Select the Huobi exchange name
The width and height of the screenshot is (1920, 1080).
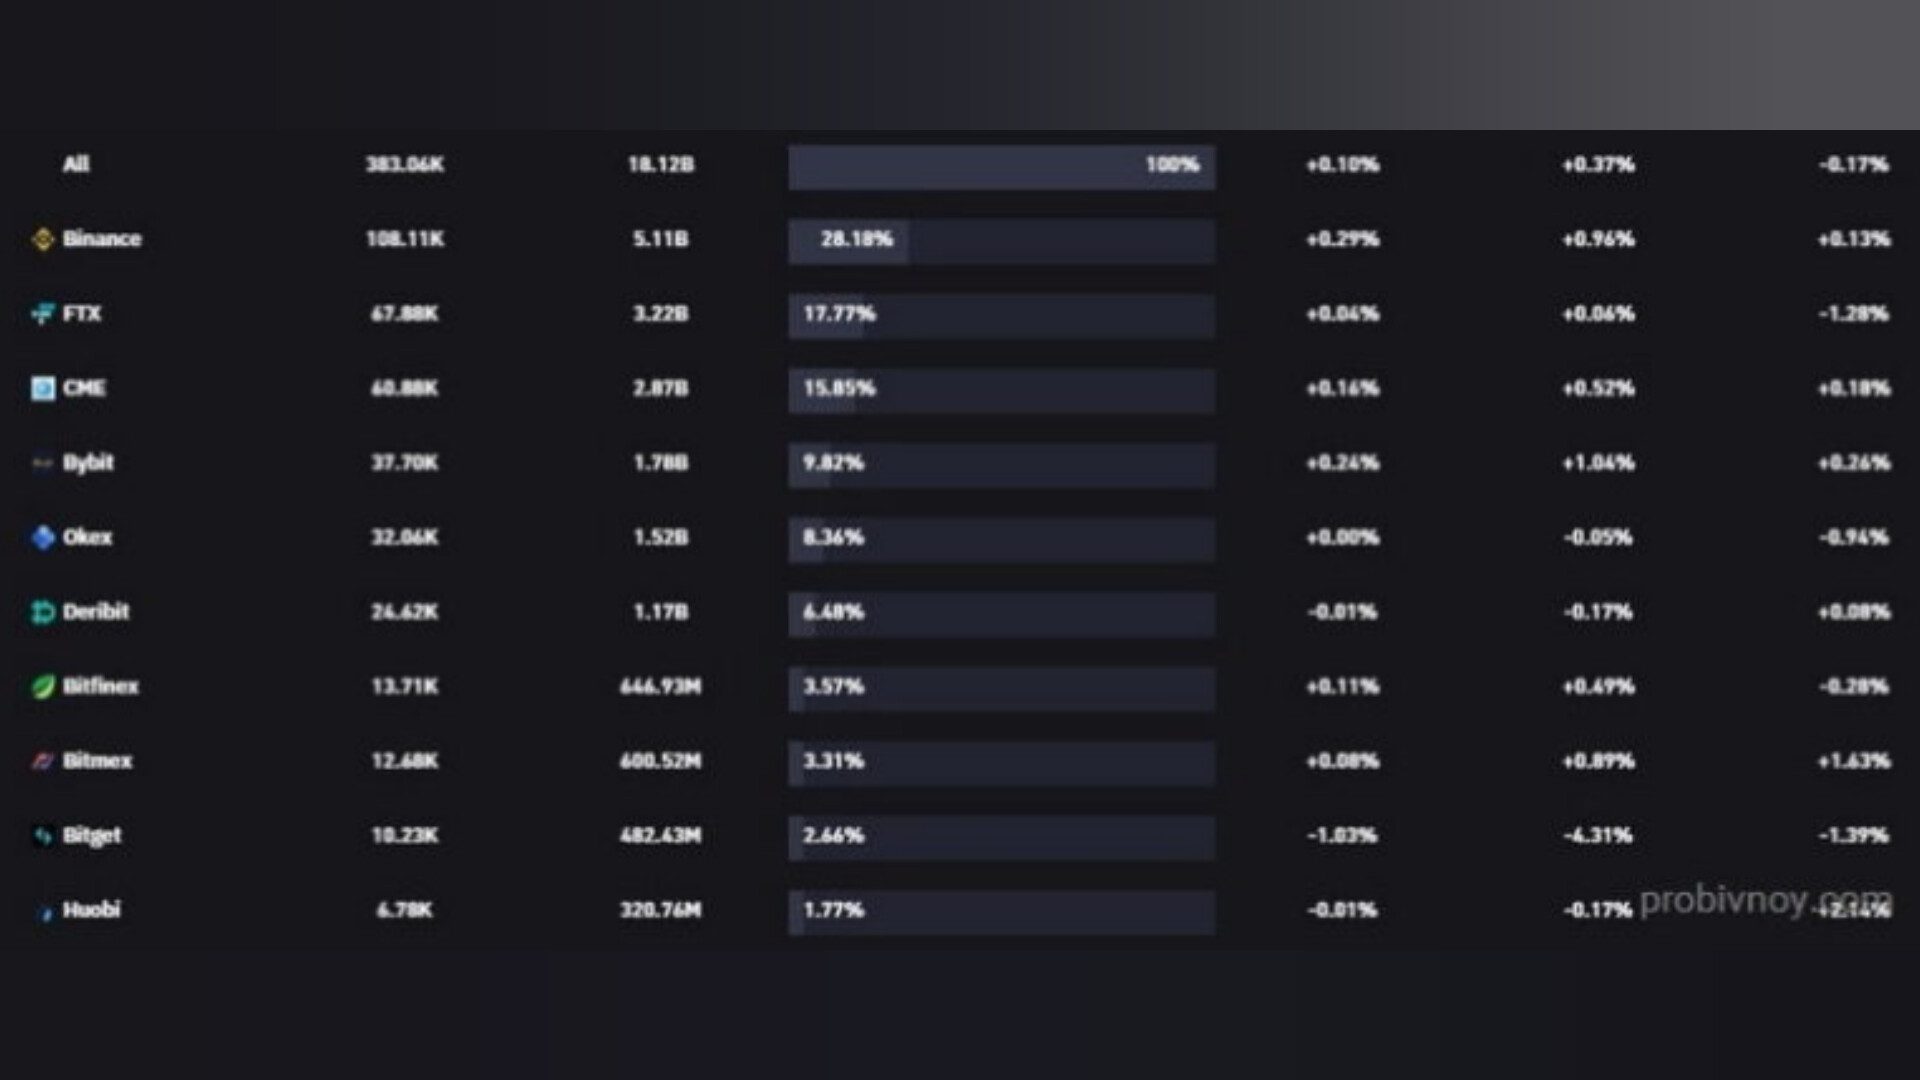(91, 910)
